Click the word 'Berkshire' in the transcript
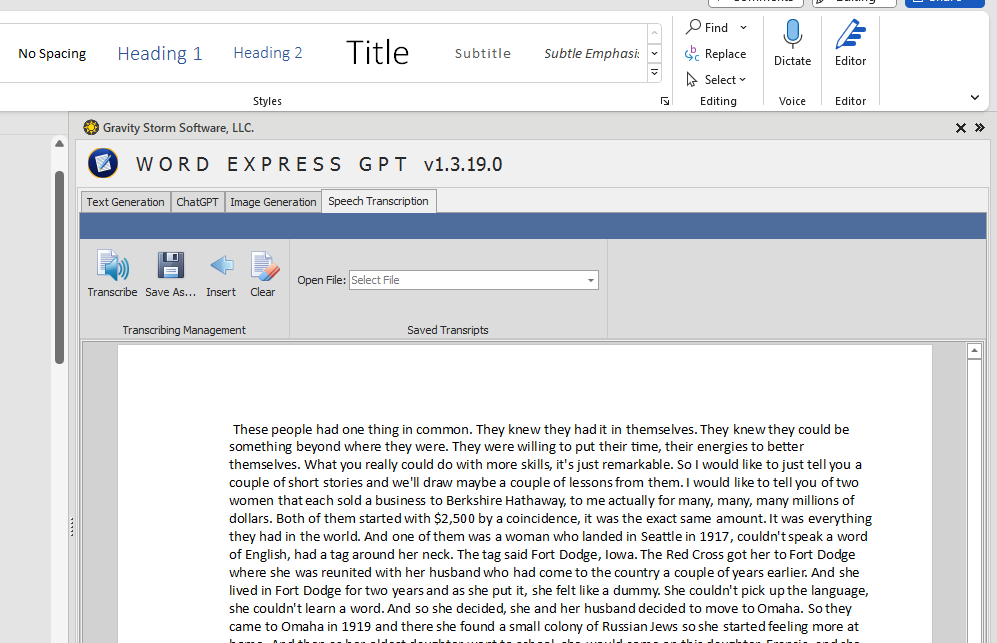Image resolution: width=997 pixels, height=643 pixels. click(474, 501)
